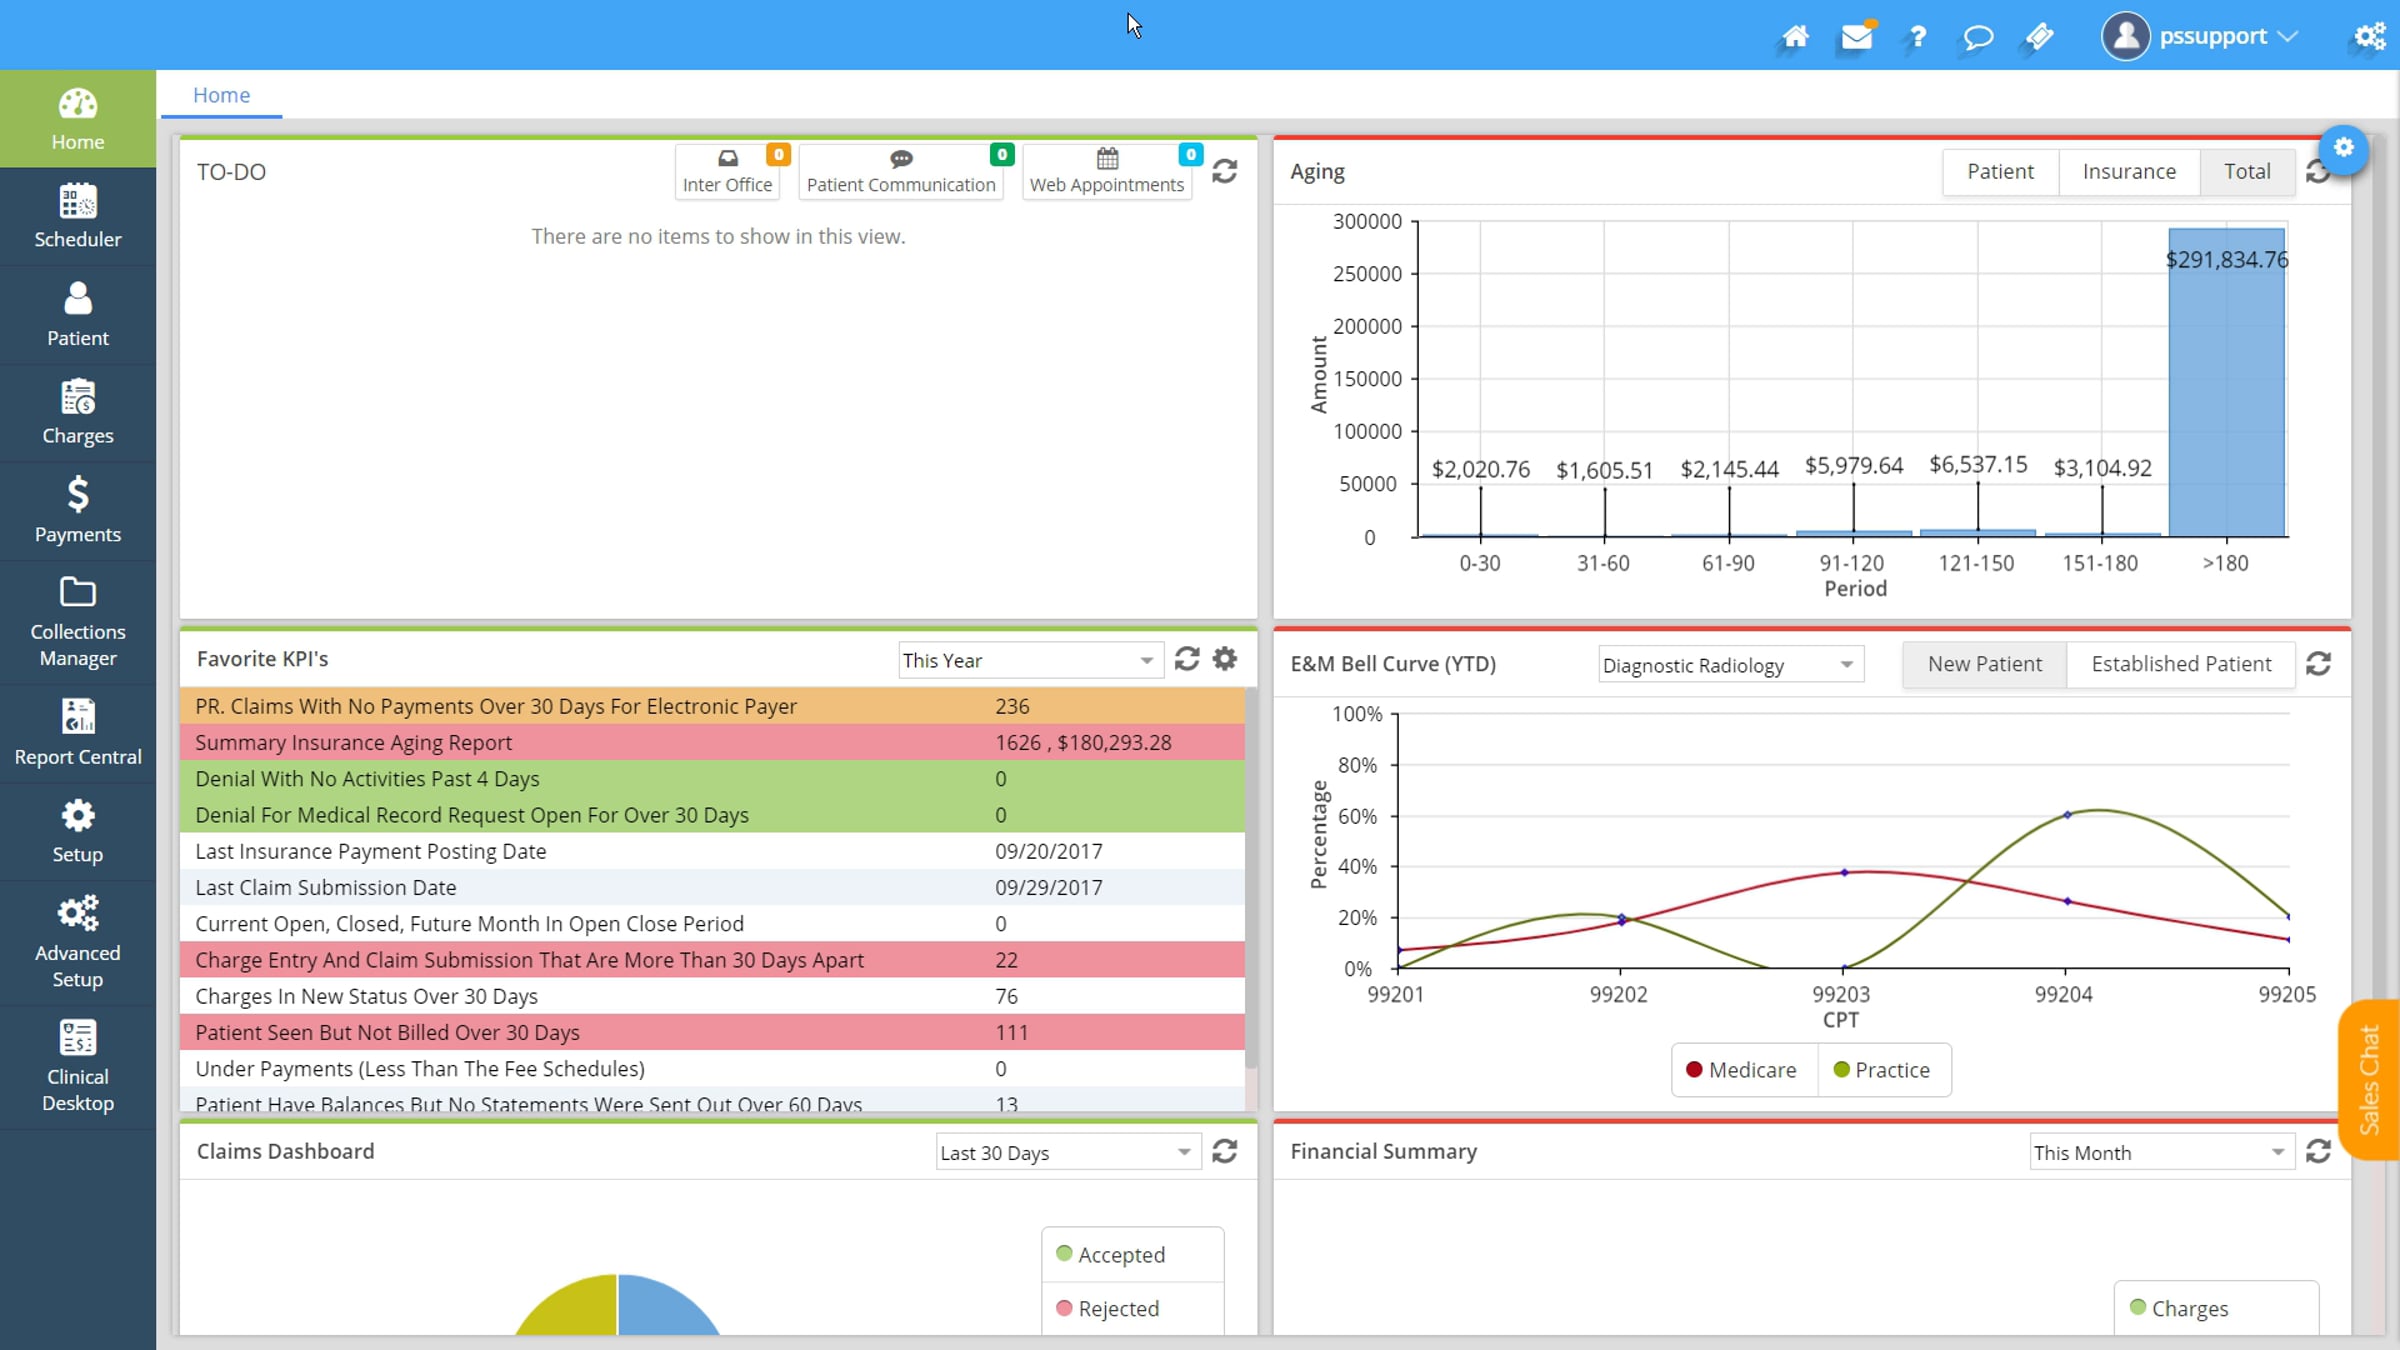
Task: Open Clinical Desktop from sidebar
Action: (x=77, y=1066)
